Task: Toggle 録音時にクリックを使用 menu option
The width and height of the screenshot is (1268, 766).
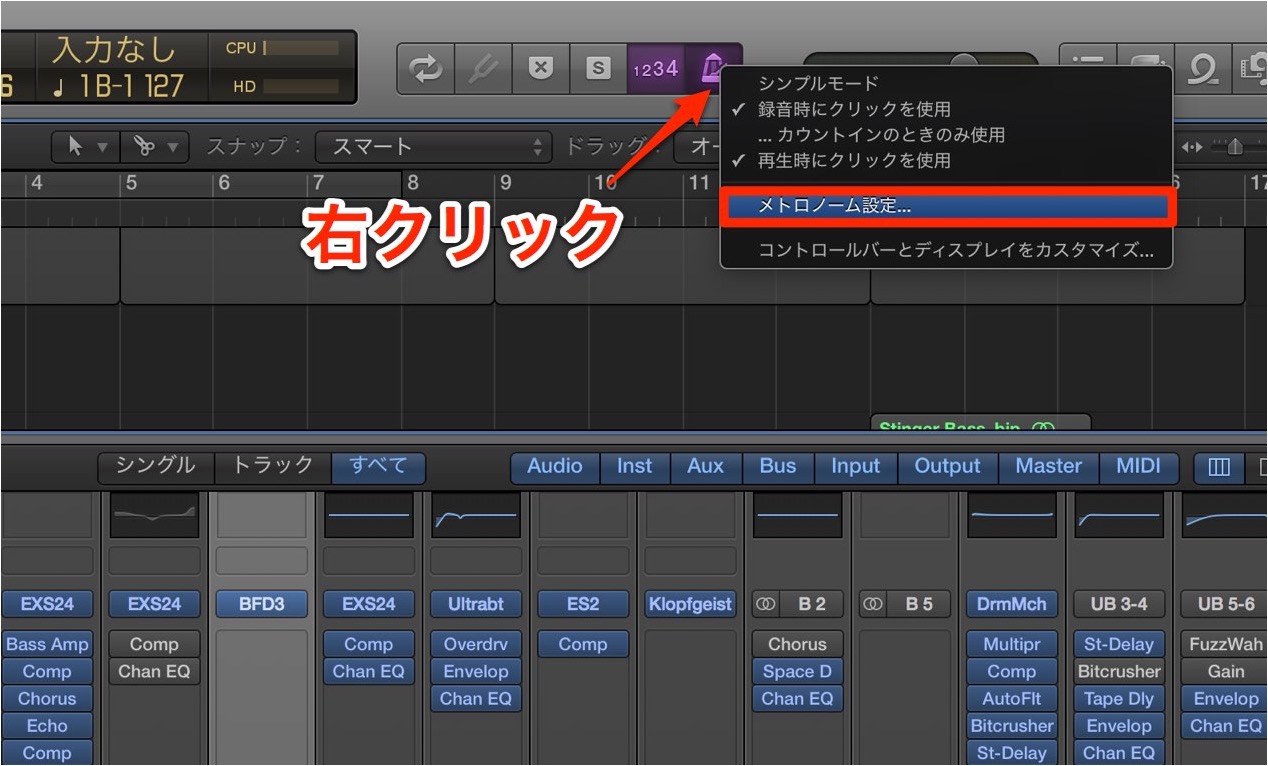Action: [x=854, y=109]
